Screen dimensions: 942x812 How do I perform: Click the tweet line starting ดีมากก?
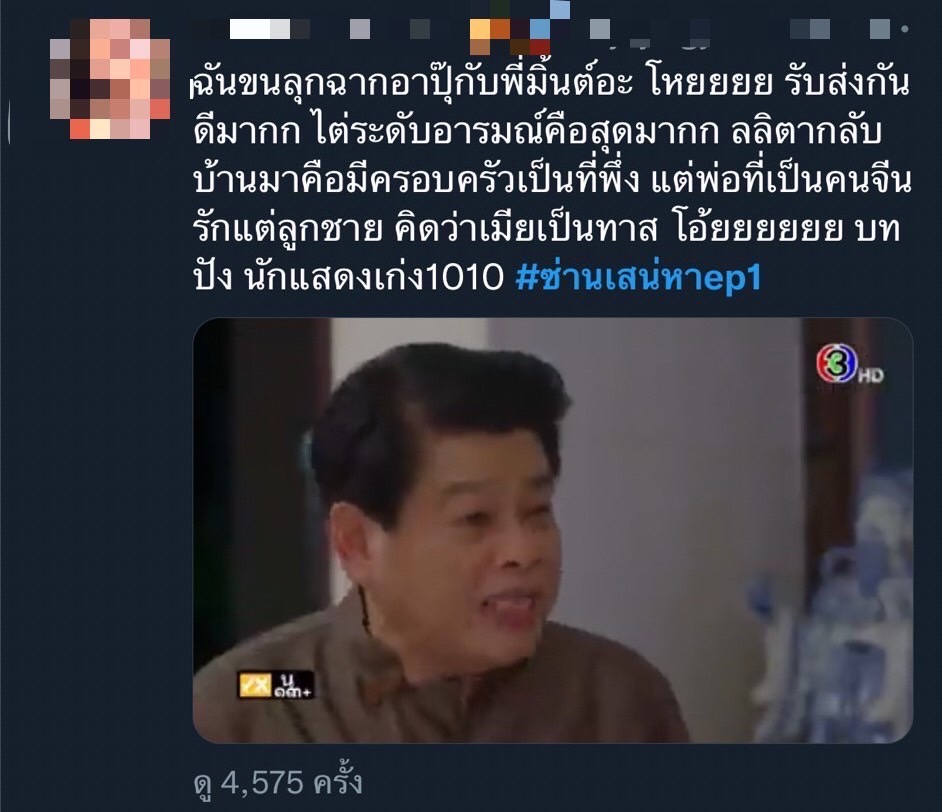536,132
